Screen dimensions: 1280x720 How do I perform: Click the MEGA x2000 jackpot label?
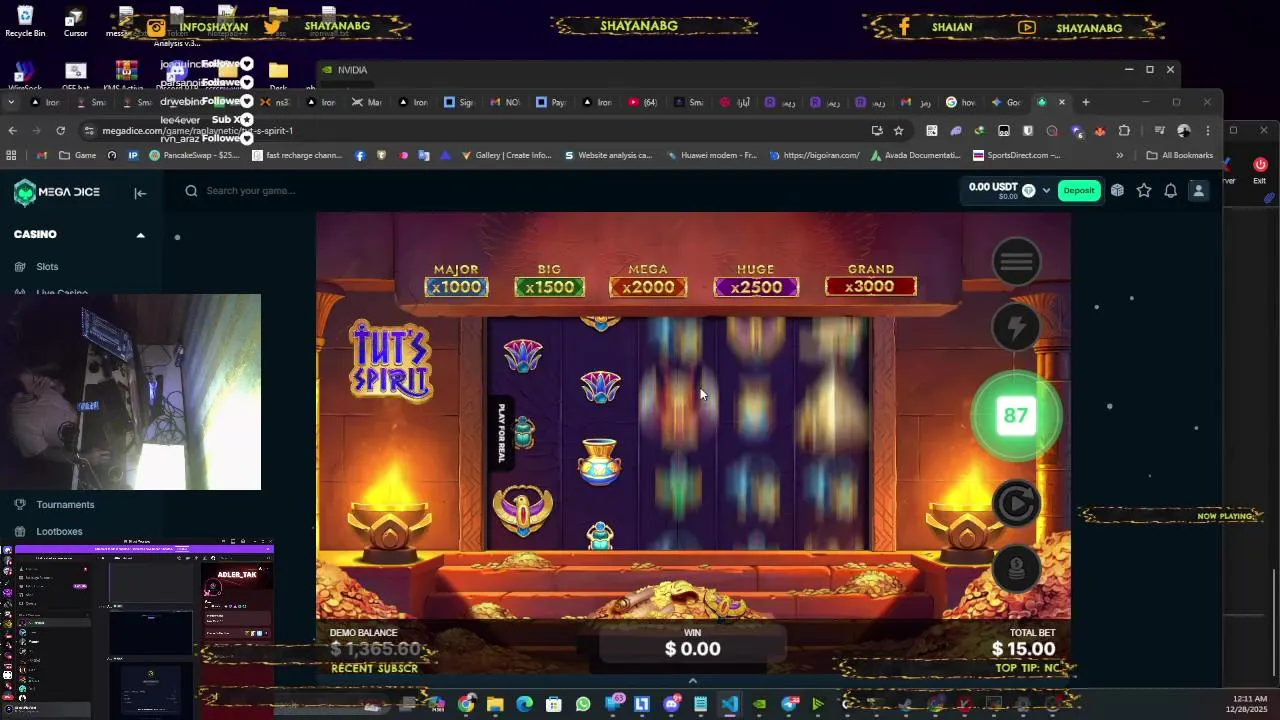(x=648, y=281)
